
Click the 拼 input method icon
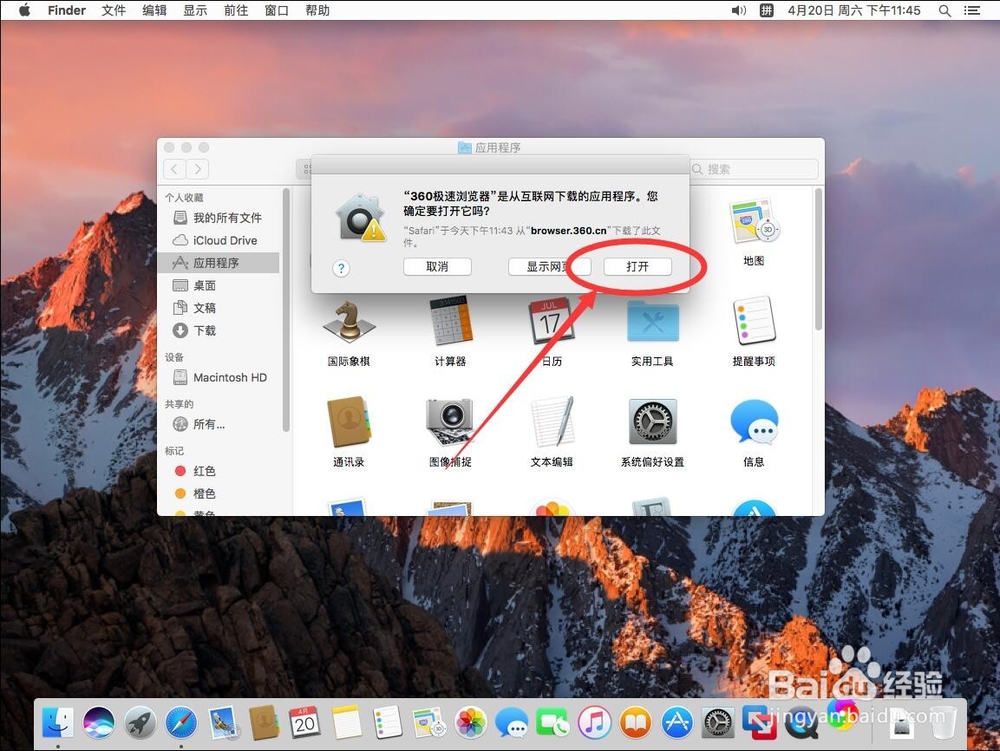pyautogui.click(x=766, y=10)
